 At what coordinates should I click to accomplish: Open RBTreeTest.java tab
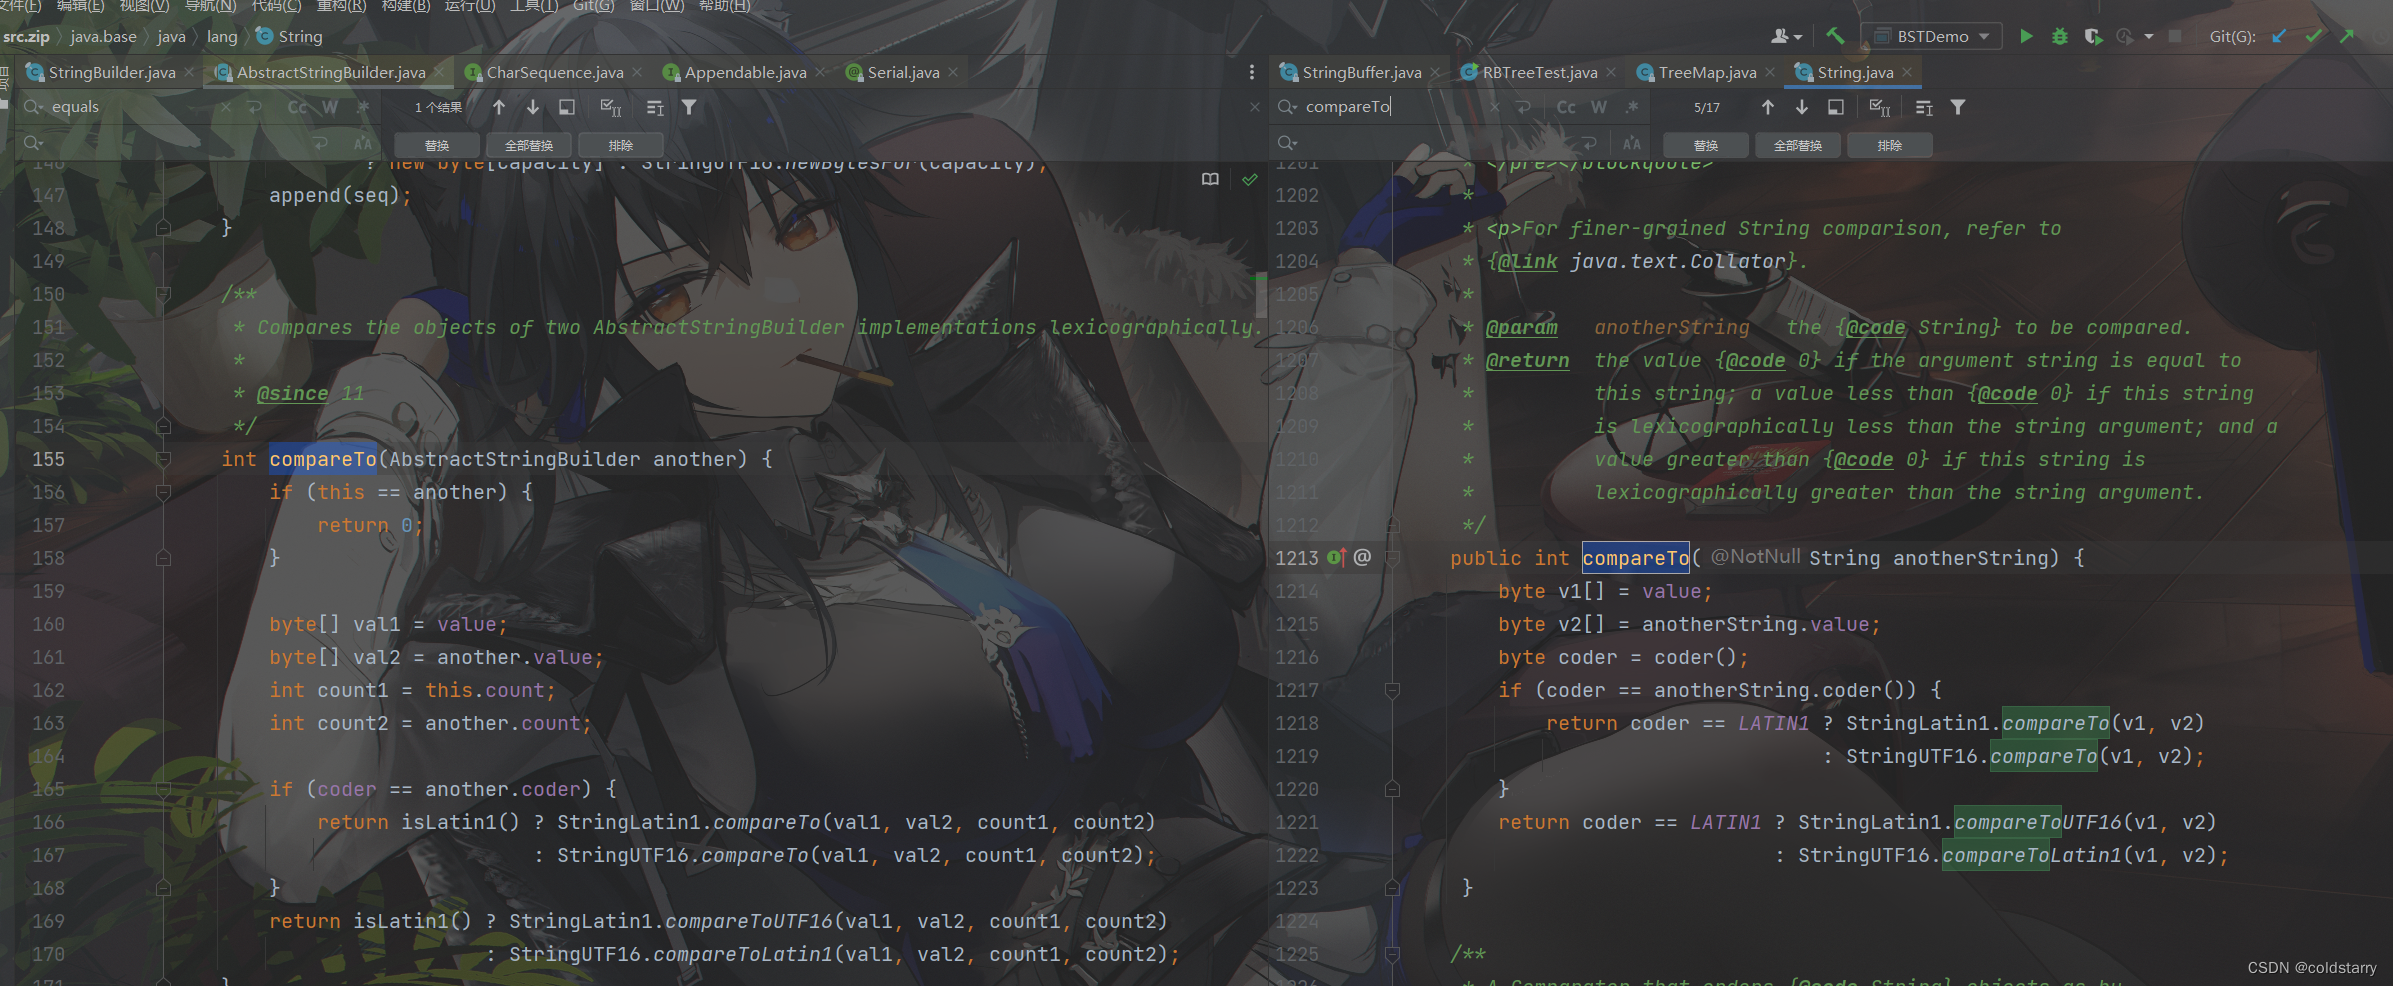click(1539, 72)
